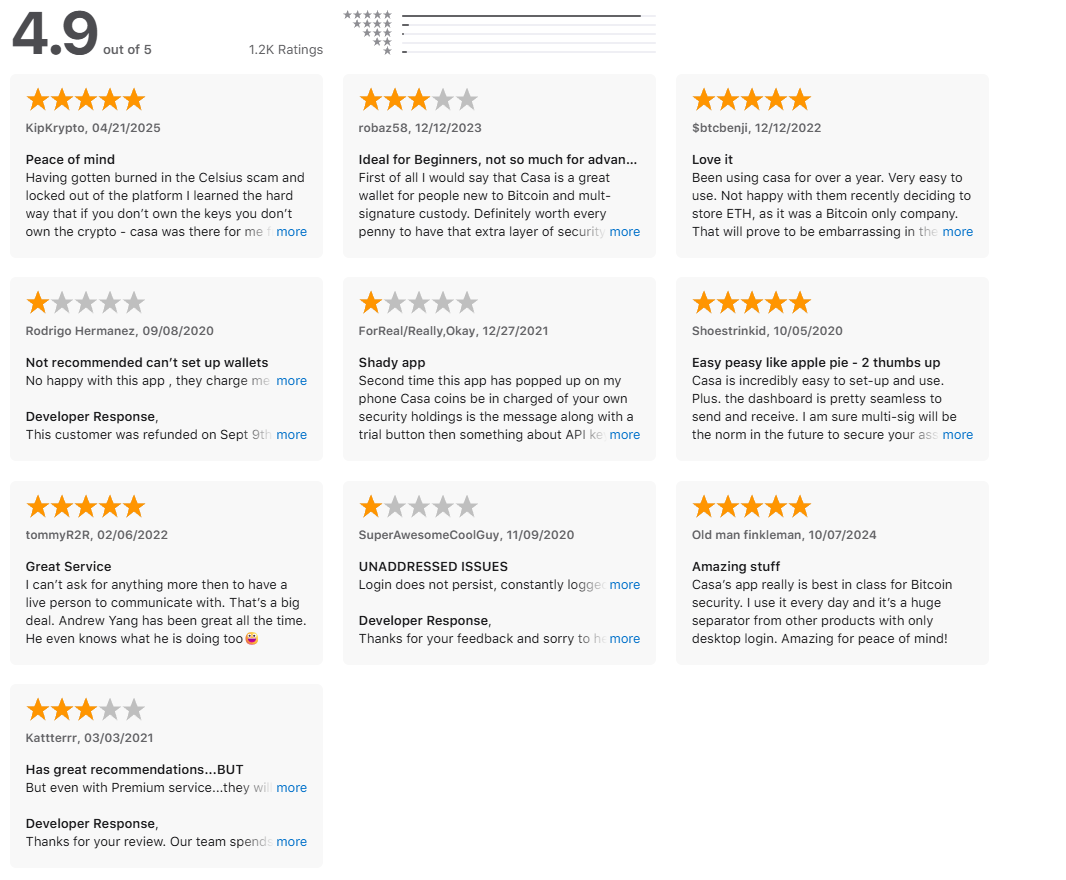Image resolution: width=1066 pixels, height=880 pixels.
Task: Click the star rating on tommyR2R's review
Action: pyautogui.click(x=86, y=507)
